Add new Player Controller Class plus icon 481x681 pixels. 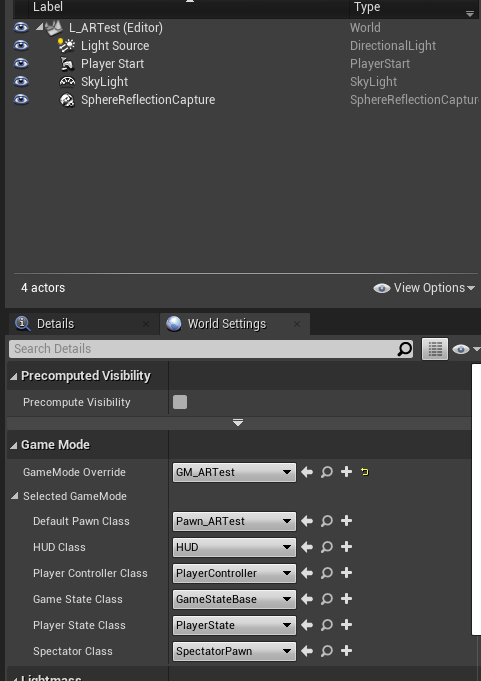346,572
